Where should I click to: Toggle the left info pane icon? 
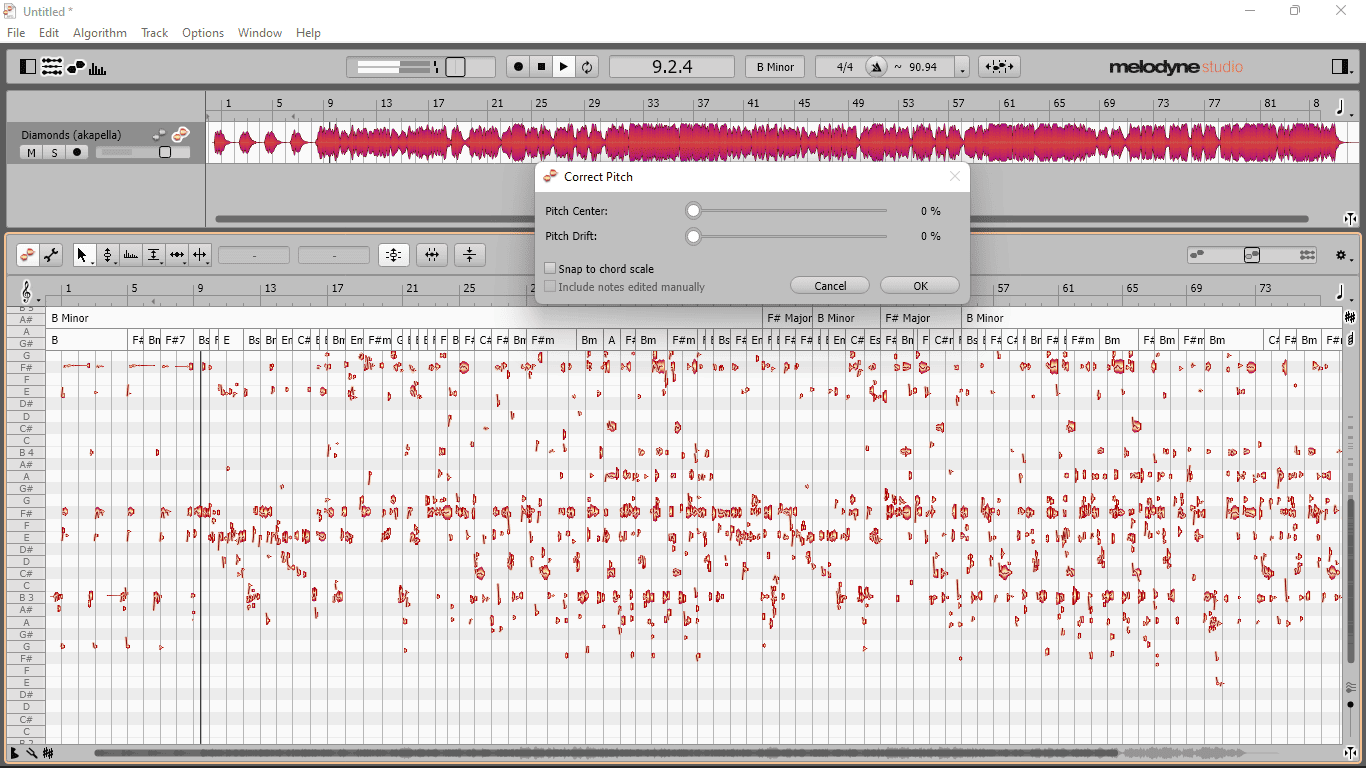pos(28,67)
